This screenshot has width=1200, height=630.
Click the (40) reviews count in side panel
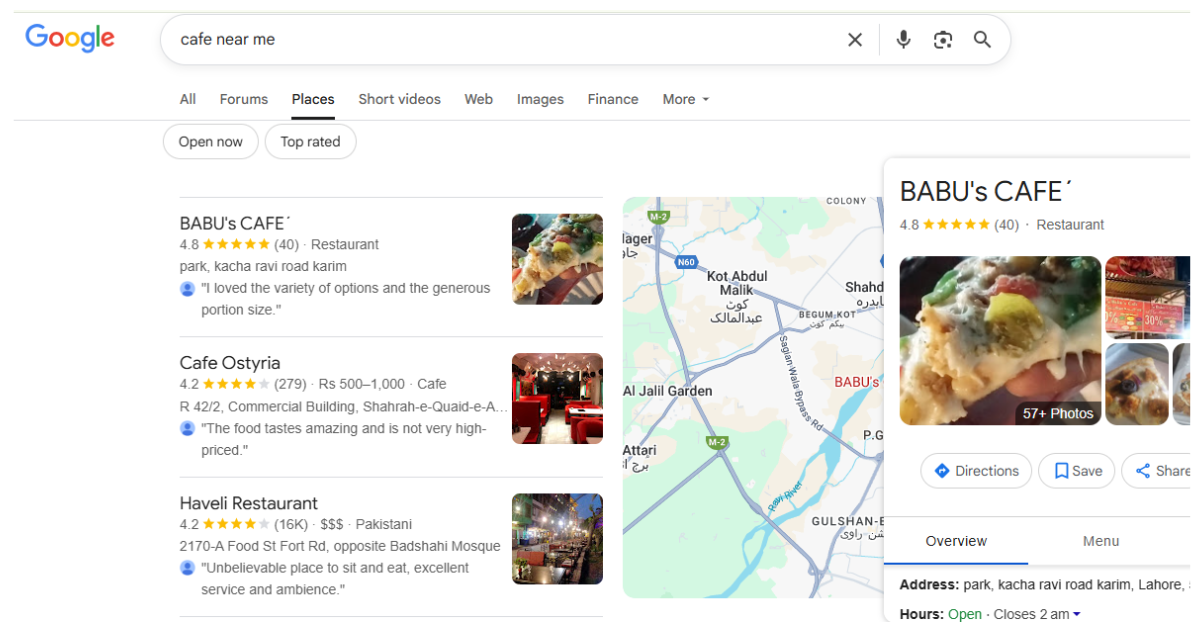(1006, 225)
